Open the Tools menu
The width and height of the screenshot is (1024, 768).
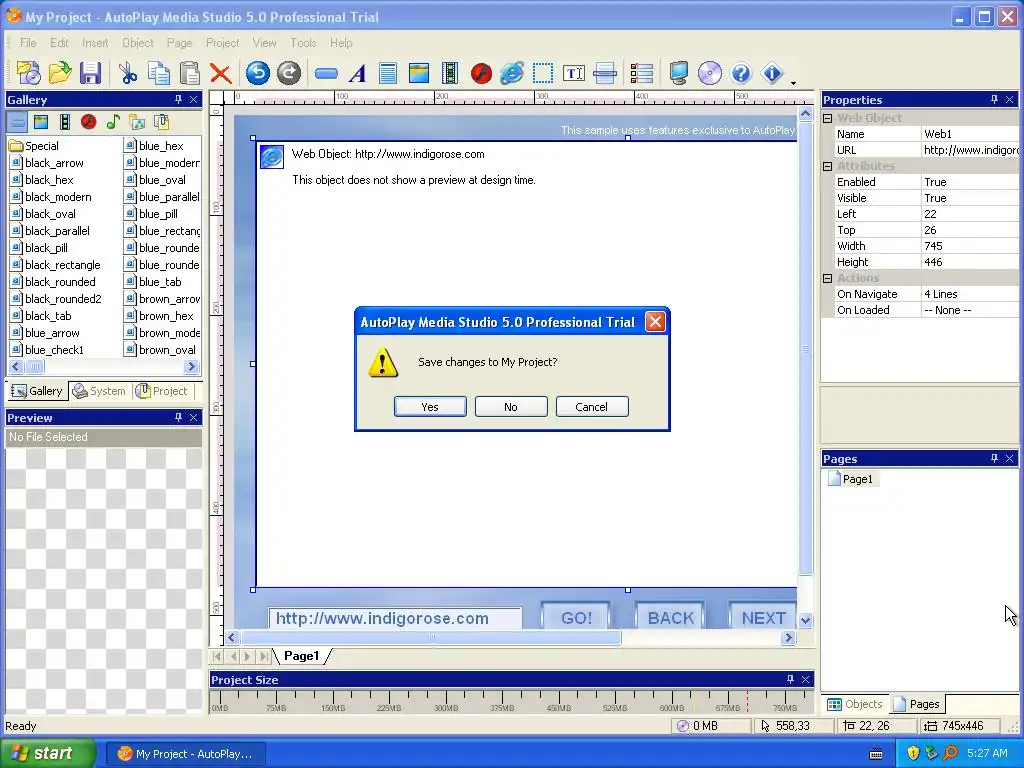click(x=303, y=42)
